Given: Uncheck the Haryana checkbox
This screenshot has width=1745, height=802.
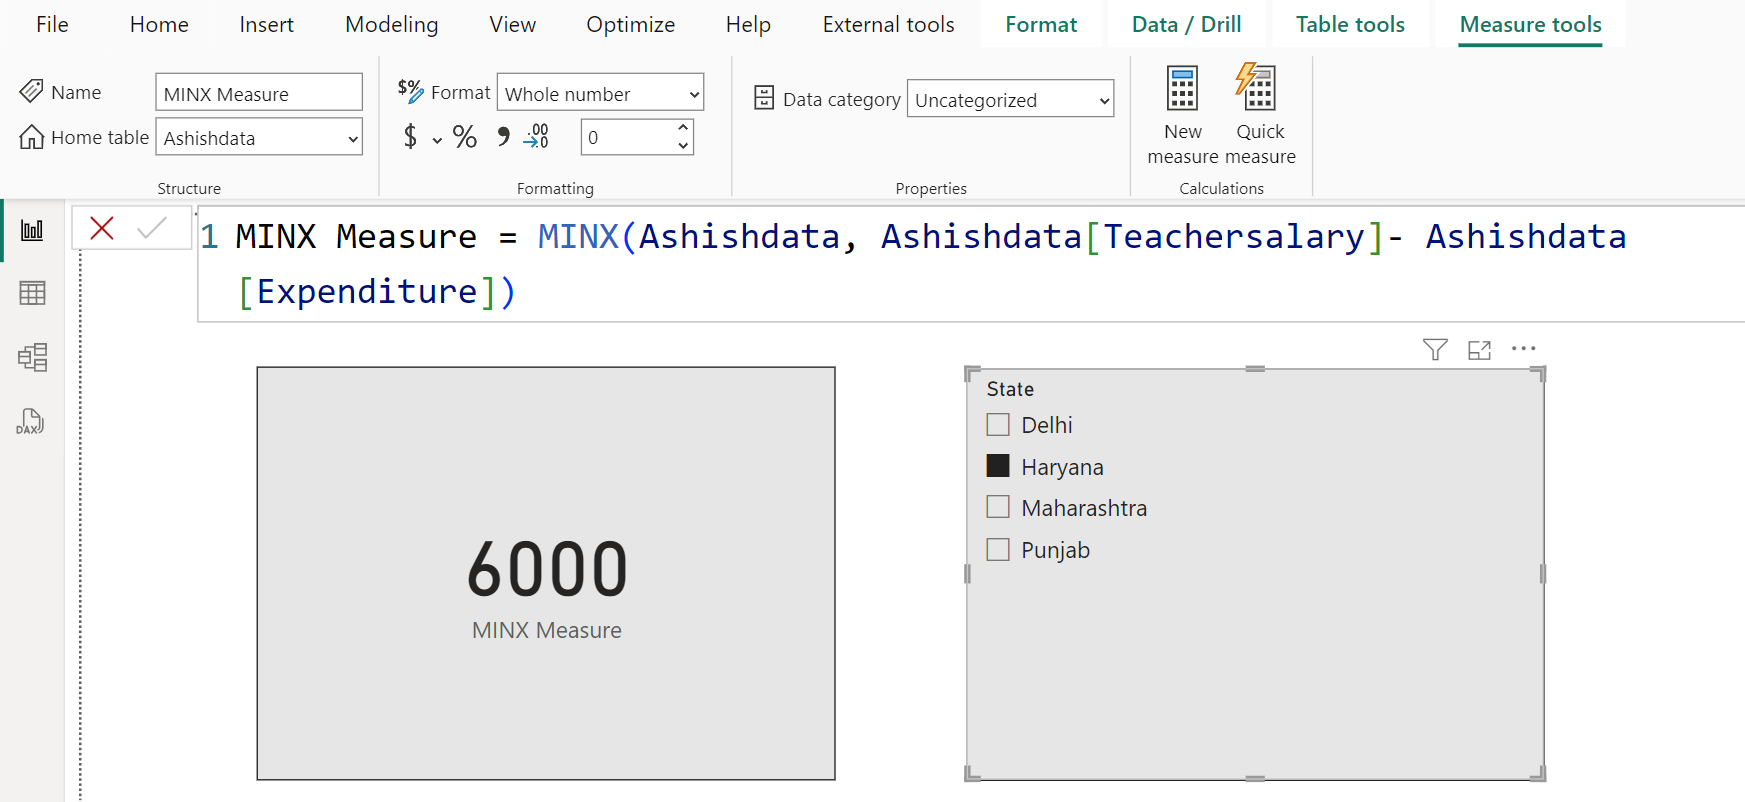Looking at the screenshot, I should pos(998,466).
